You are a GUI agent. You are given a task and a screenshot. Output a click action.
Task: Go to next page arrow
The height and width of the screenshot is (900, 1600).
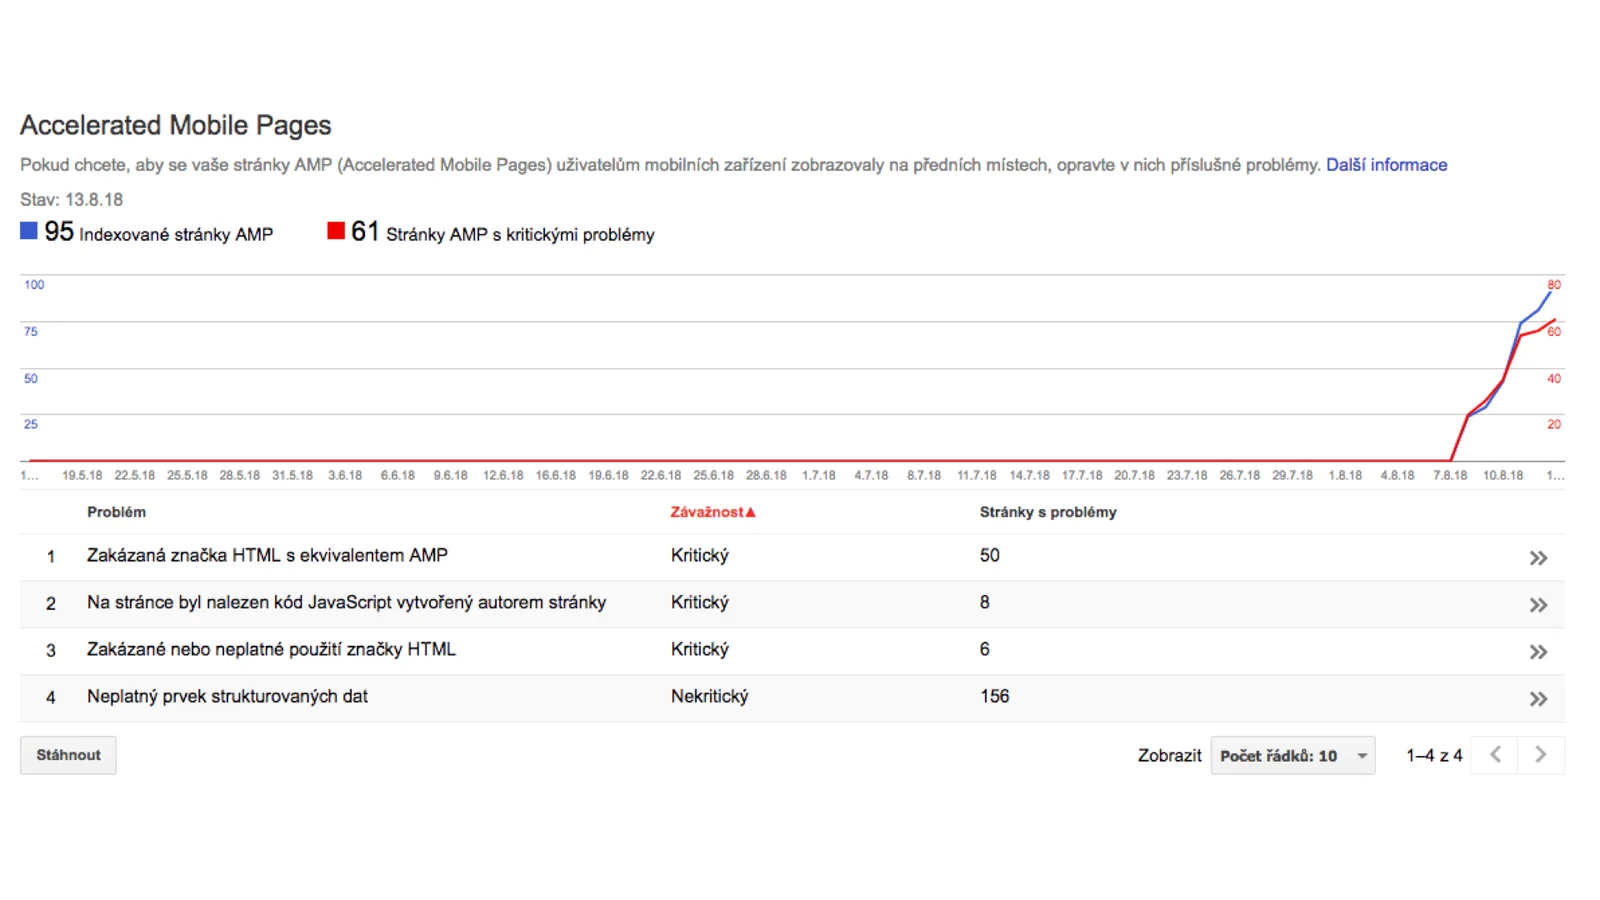pos(1540,755)
